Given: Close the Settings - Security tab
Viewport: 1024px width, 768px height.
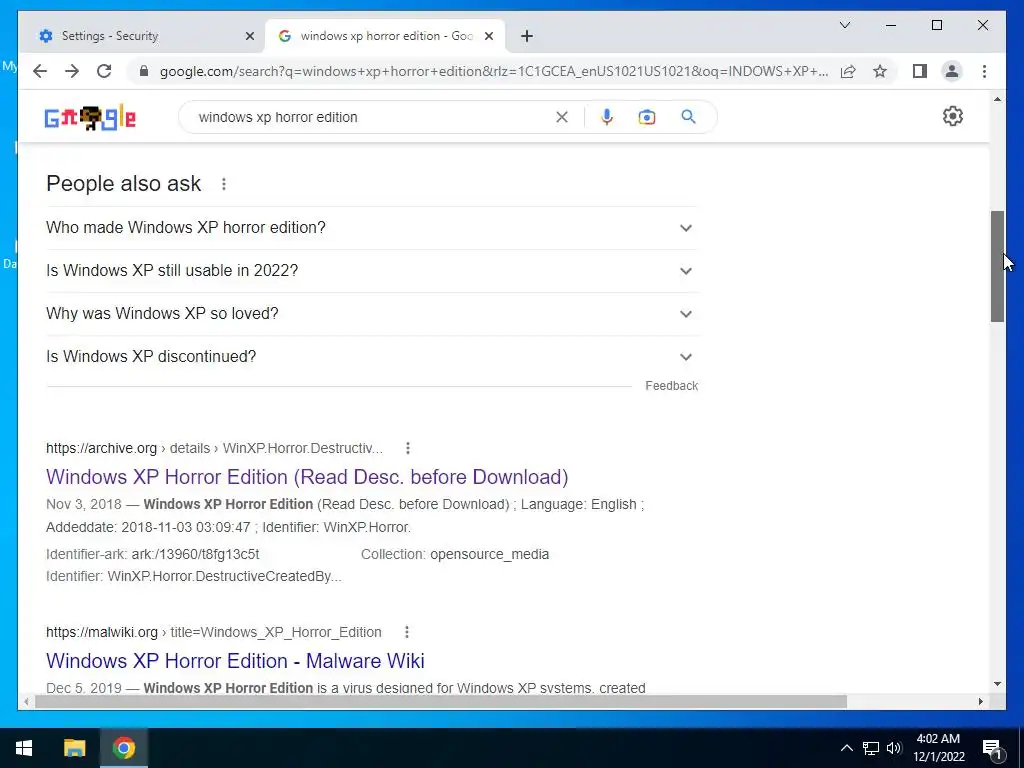Looking at the screenshot, I should click(x=249, y=36).
